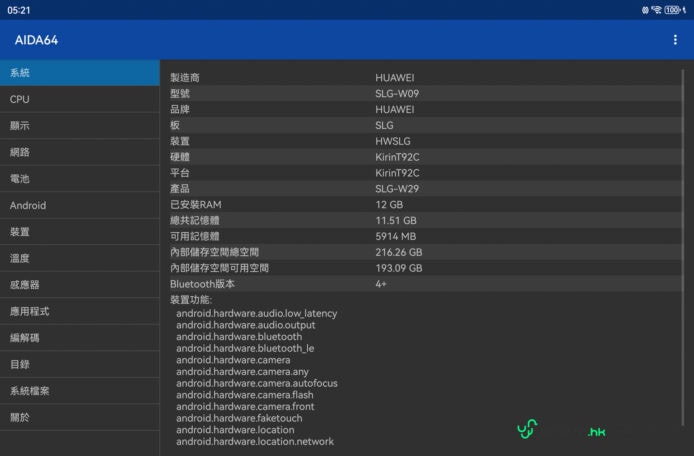Screen dimensions: 694x456
Task: Click android.hardware.audio.low_latency entry
Action: (257, 313)
